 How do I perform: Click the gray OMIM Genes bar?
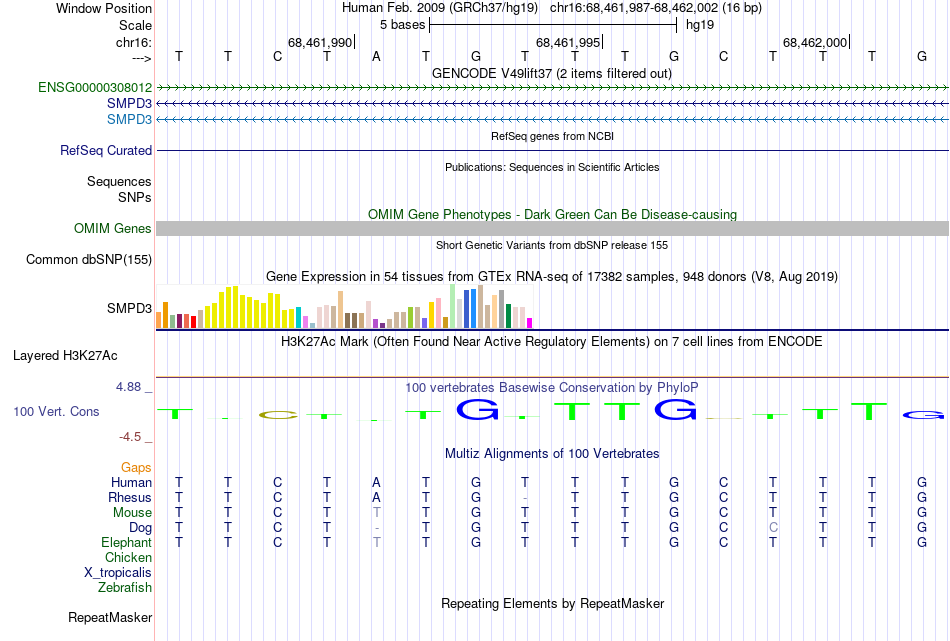click(553, 228)
